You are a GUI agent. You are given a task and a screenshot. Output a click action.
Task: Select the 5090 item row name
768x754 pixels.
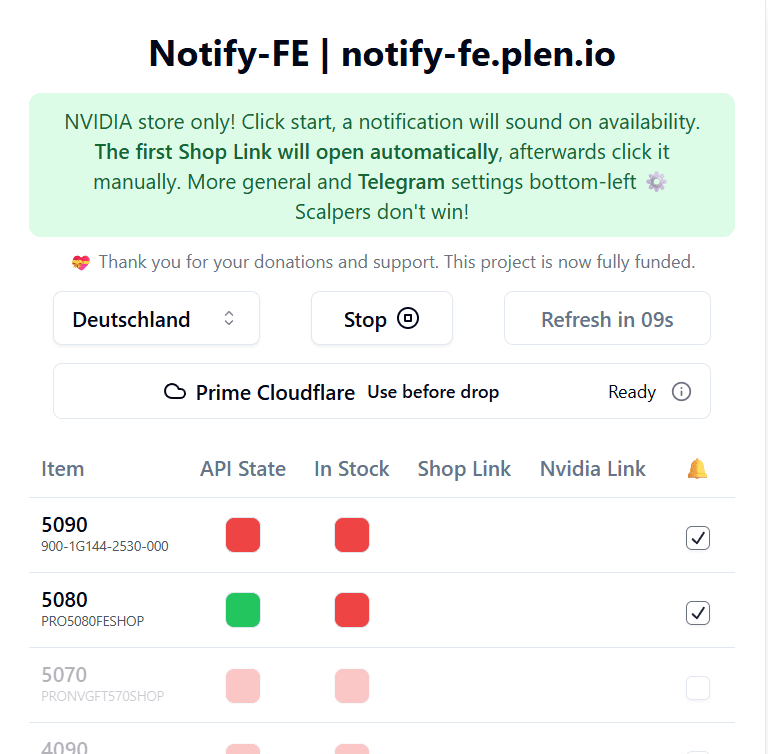65,525
